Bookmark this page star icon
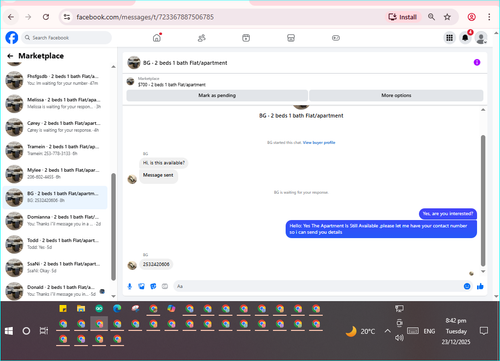The image size is (500, 361). pos(447,17)
